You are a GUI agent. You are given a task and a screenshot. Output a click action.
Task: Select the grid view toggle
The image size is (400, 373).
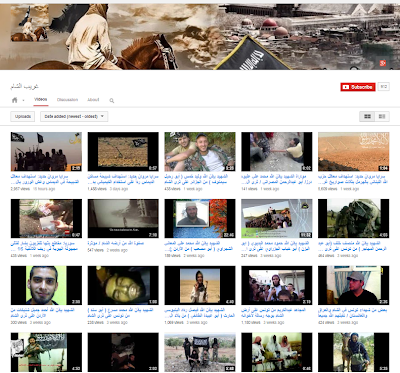point(367,116)
